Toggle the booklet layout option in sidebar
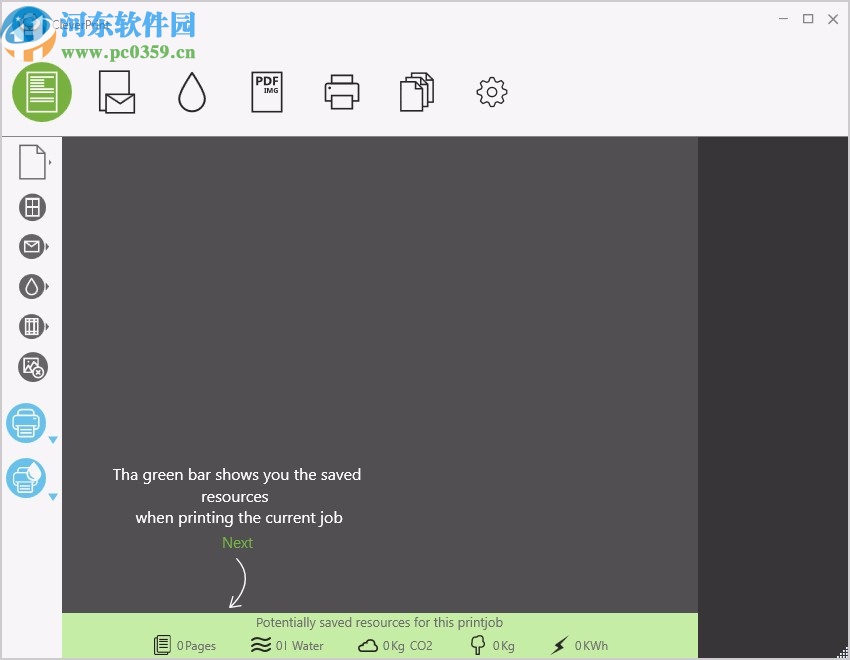 coord(33,326)
